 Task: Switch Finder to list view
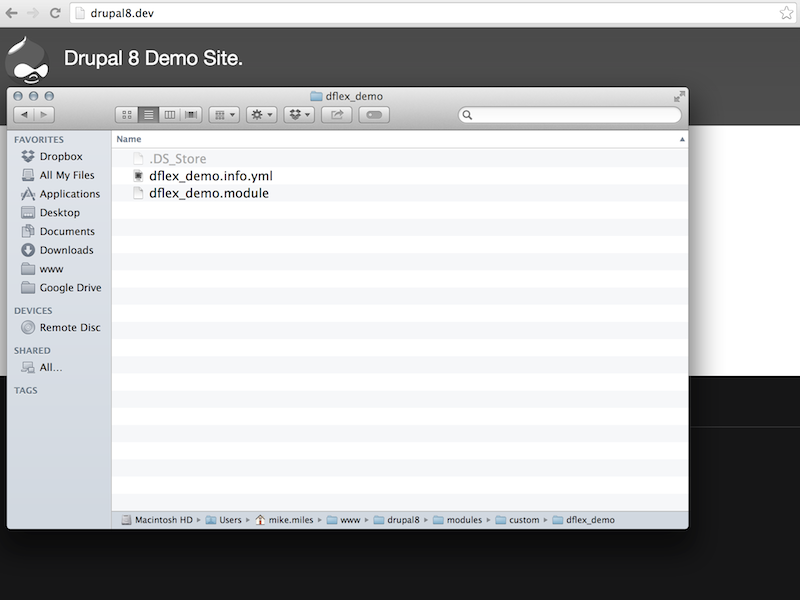tap(148, 115)
